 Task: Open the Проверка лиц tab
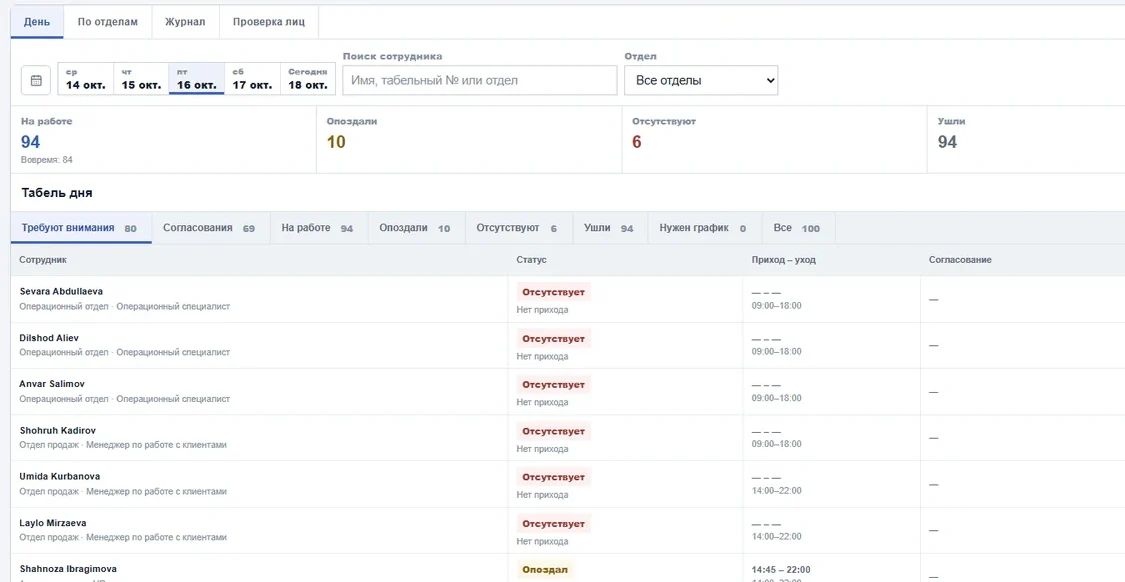point(269,22)
